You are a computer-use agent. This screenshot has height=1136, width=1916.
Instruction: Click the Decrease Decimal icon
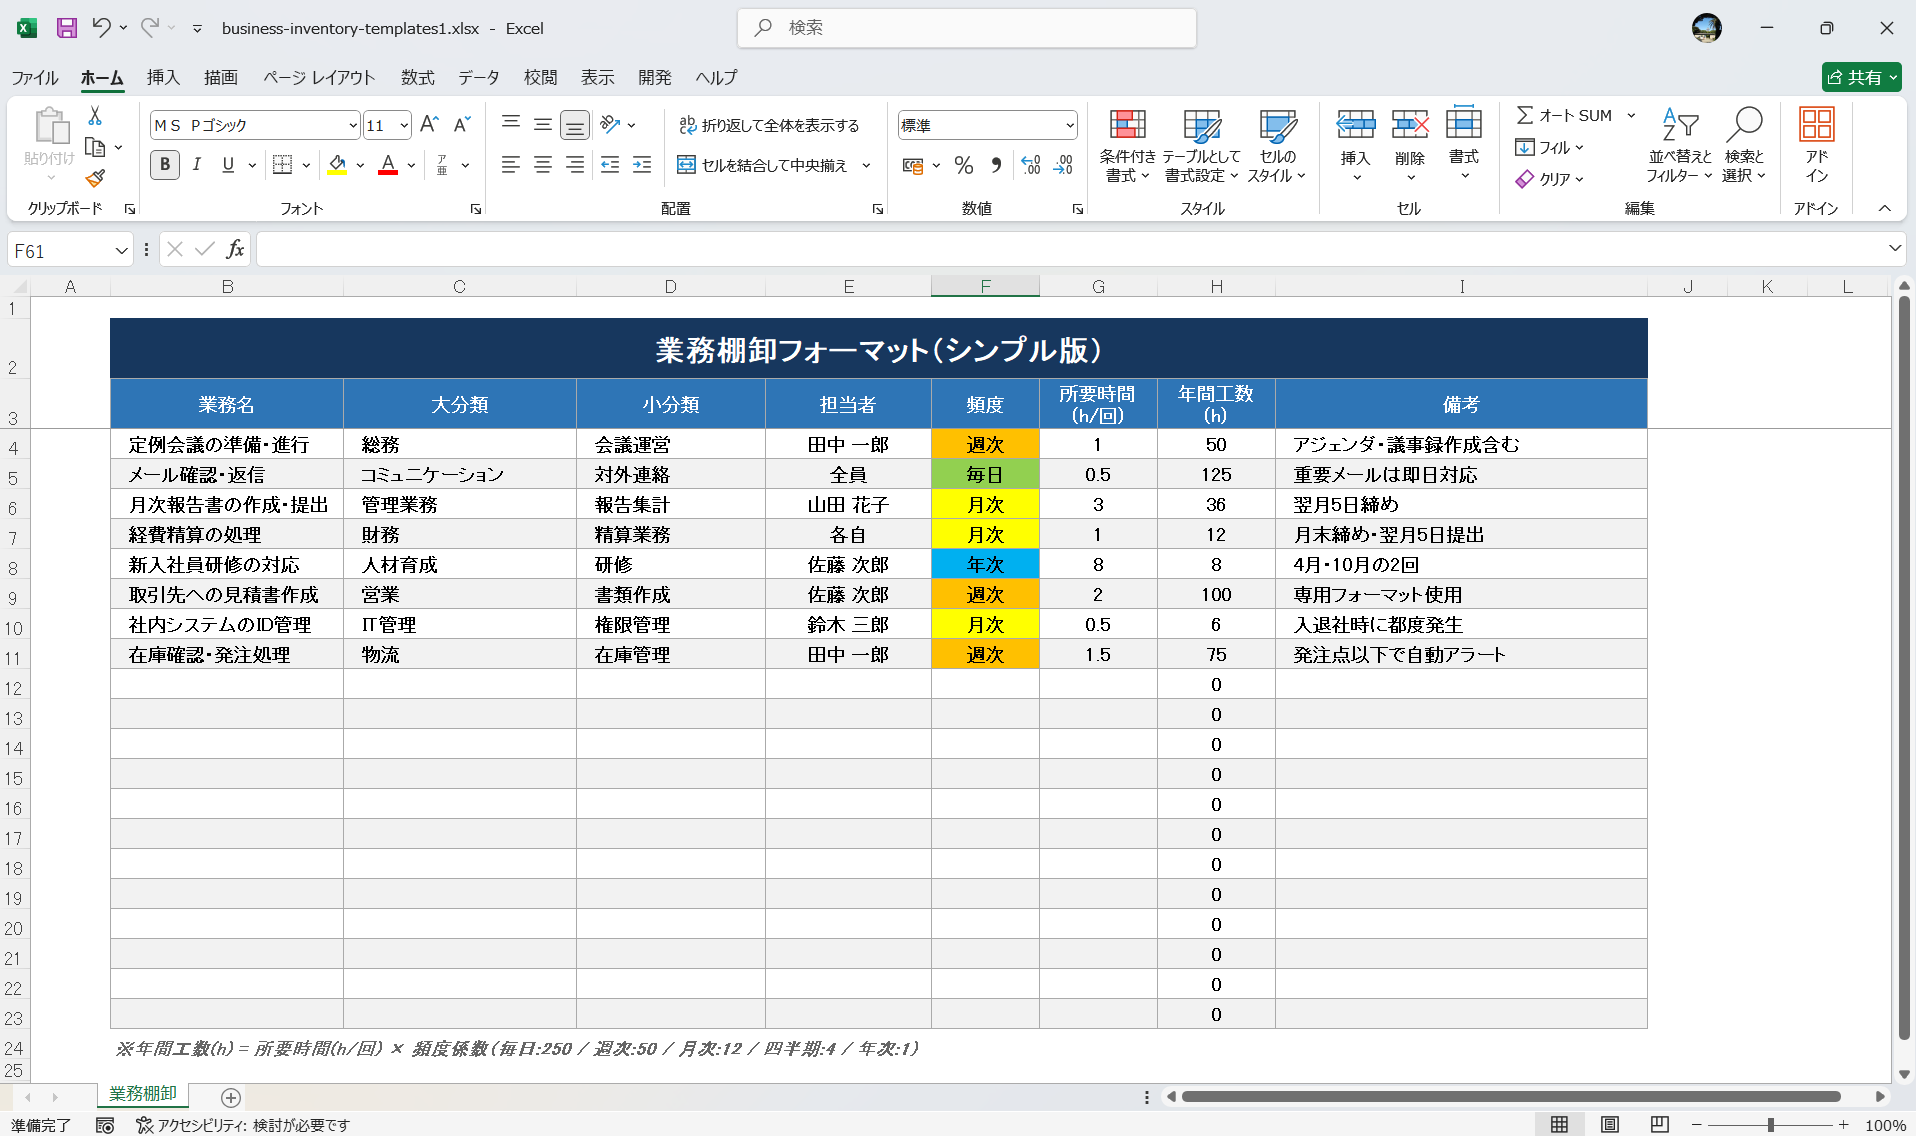(1063, 166)
